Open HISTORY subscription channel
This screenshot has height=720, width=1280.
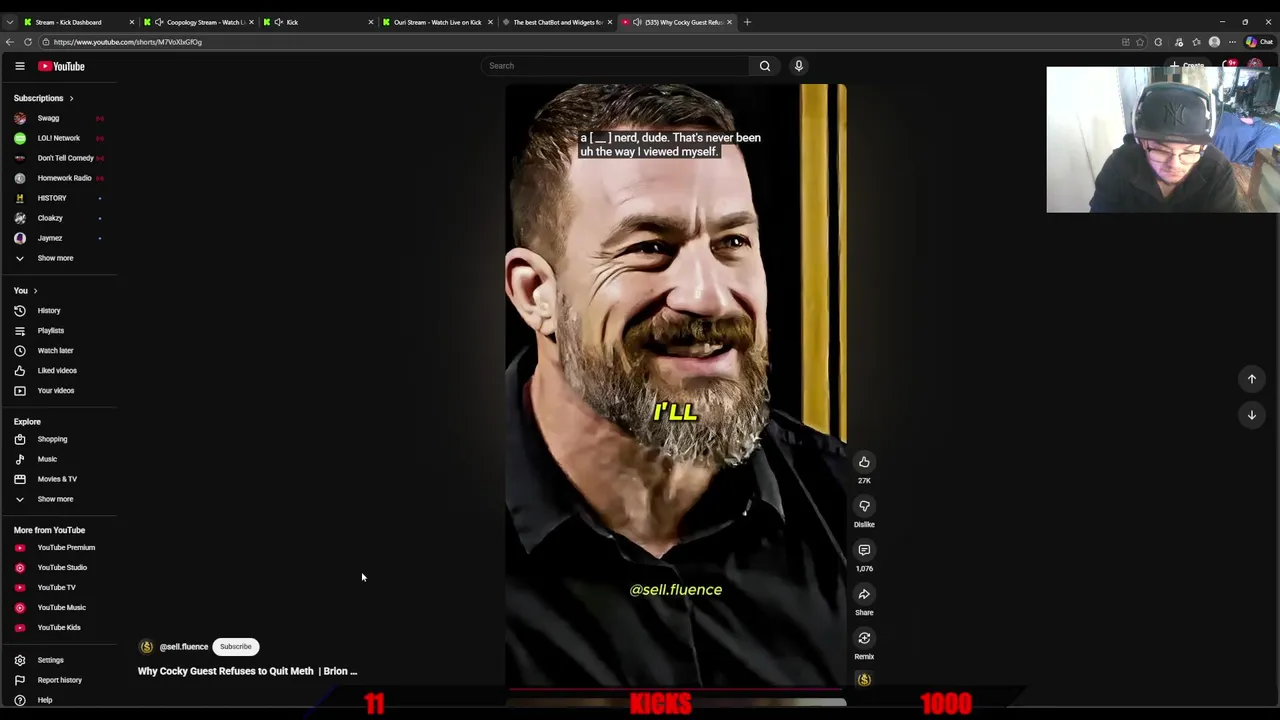[x=52, y=198]
